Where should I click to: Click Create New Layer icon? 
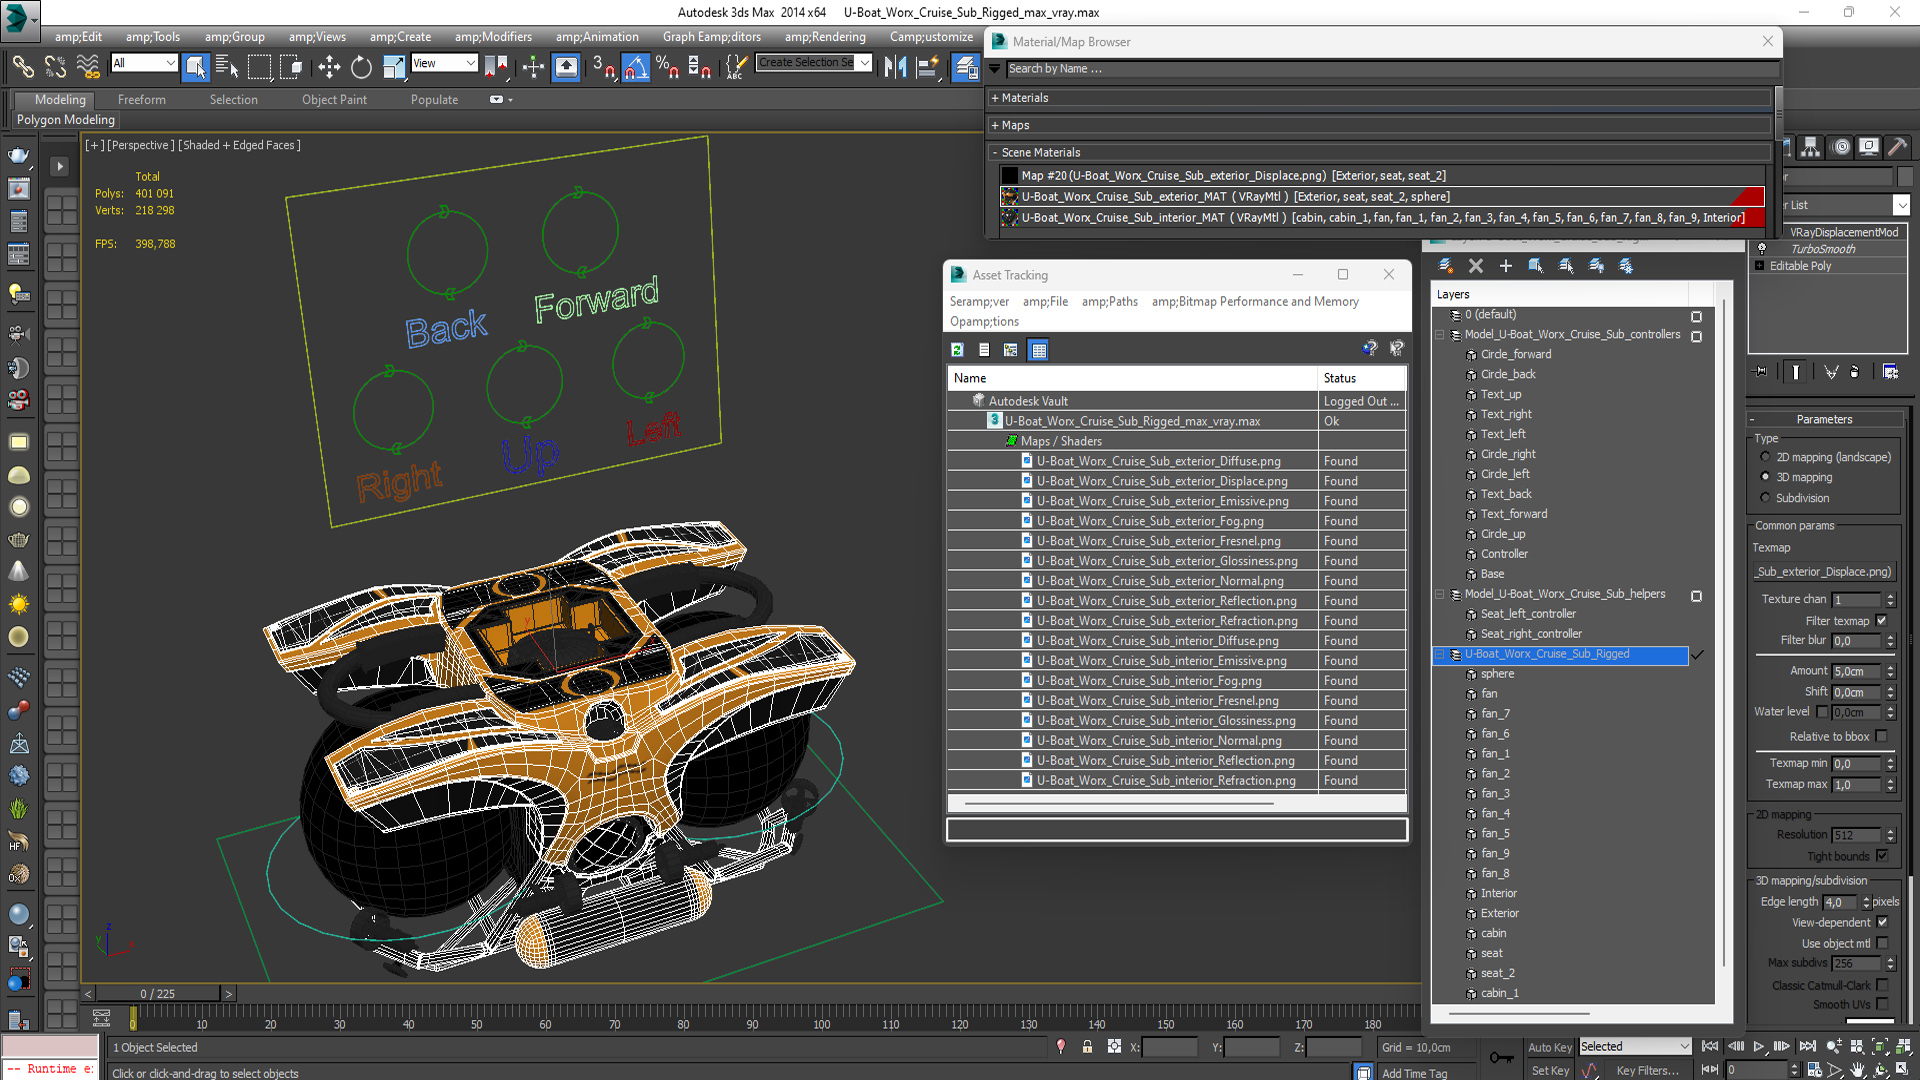pyautogui.click(x=1445, y=266)
